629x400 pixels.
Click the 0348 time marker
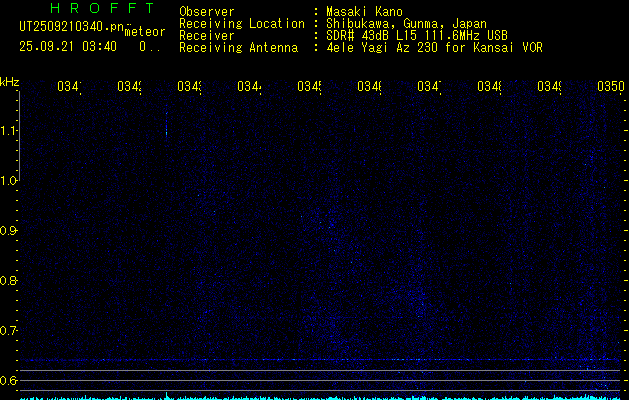(489, 86)
